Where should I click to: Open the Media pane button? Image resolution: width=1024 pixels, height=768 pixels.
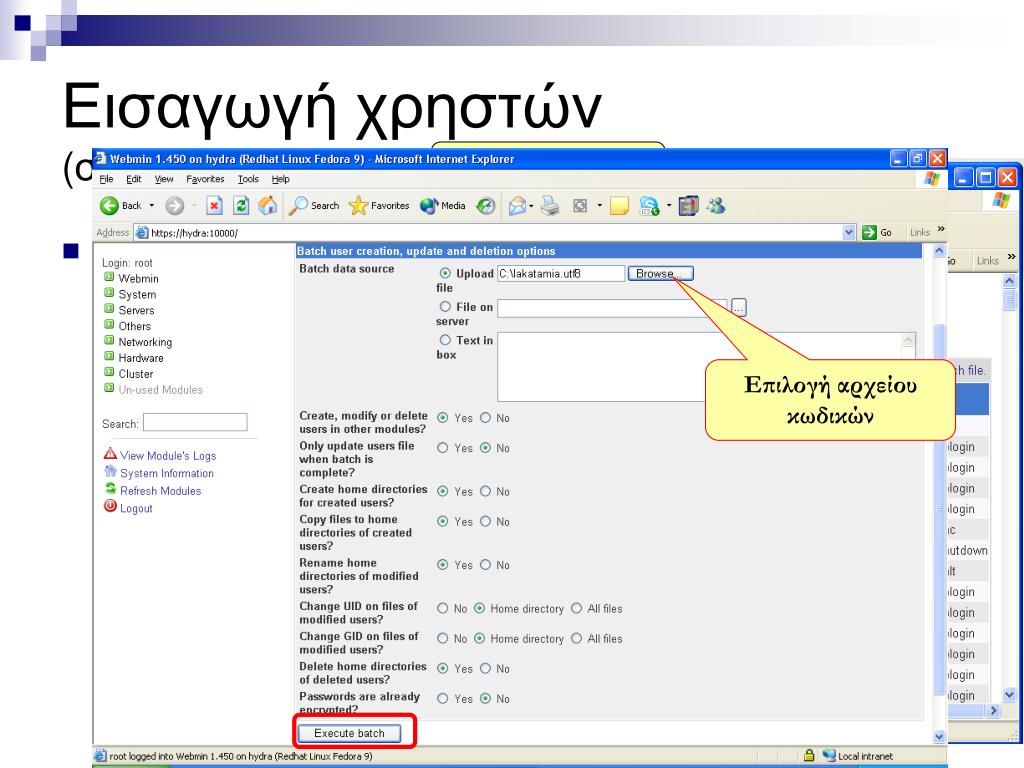(x=442, y=206)
